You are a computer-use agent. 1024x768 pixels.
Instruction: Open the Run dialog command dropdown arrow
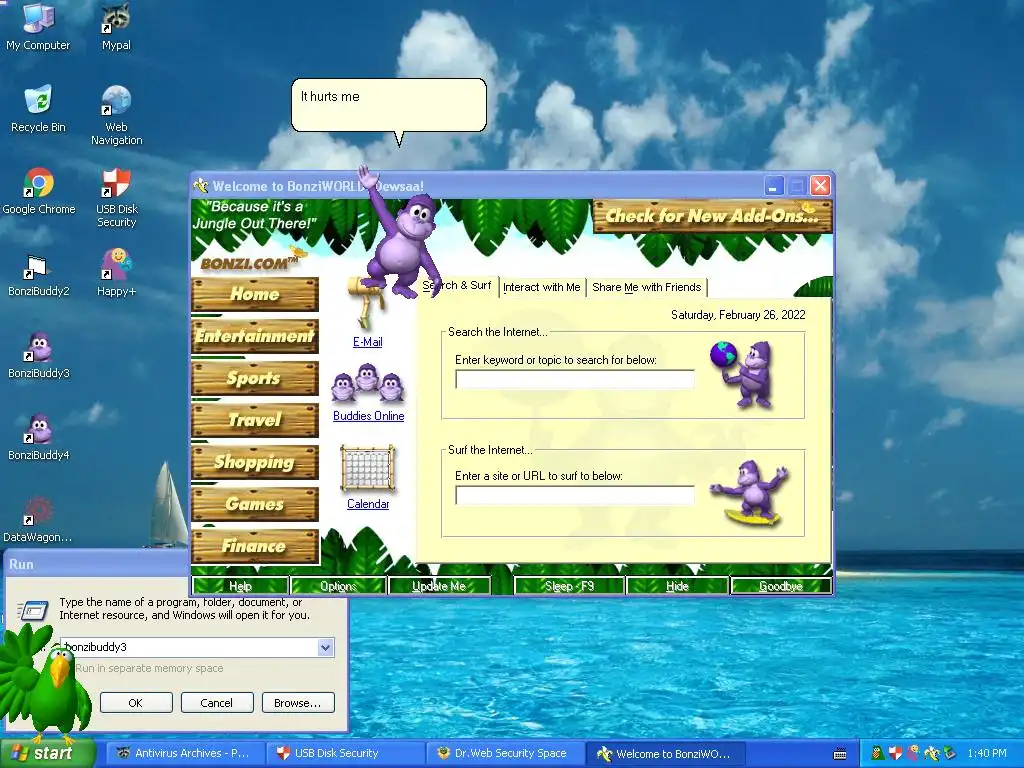pos(325,647)
